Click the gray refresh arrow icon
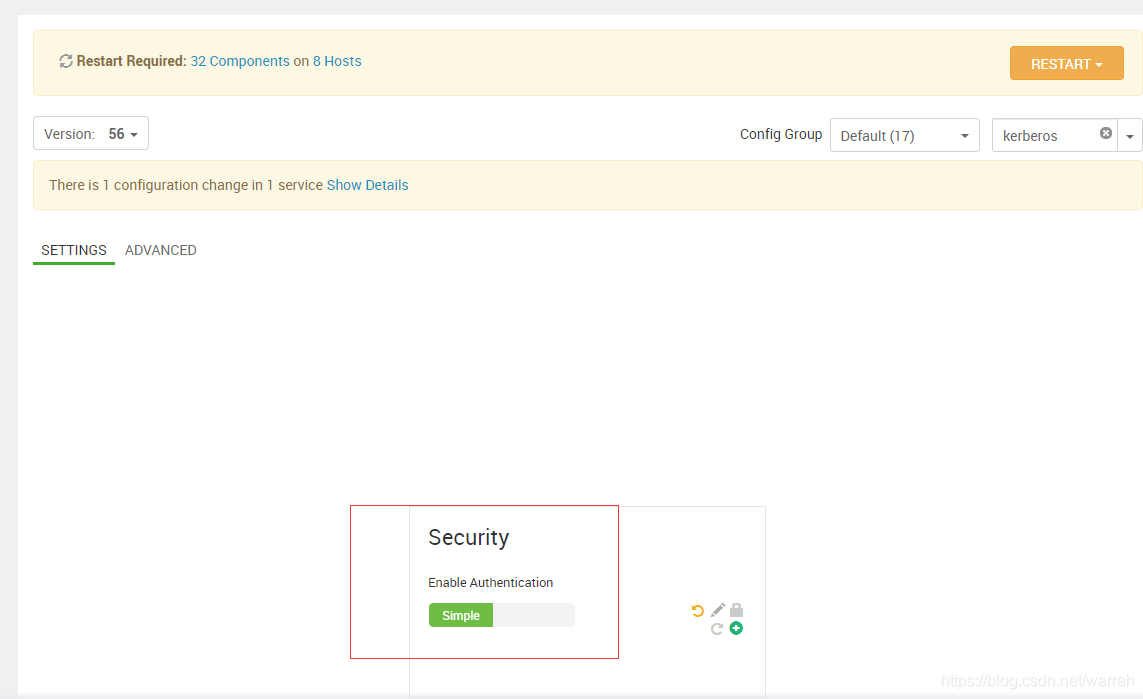The width and height of the screenshot is (1143, 699). tap(717, 629)
